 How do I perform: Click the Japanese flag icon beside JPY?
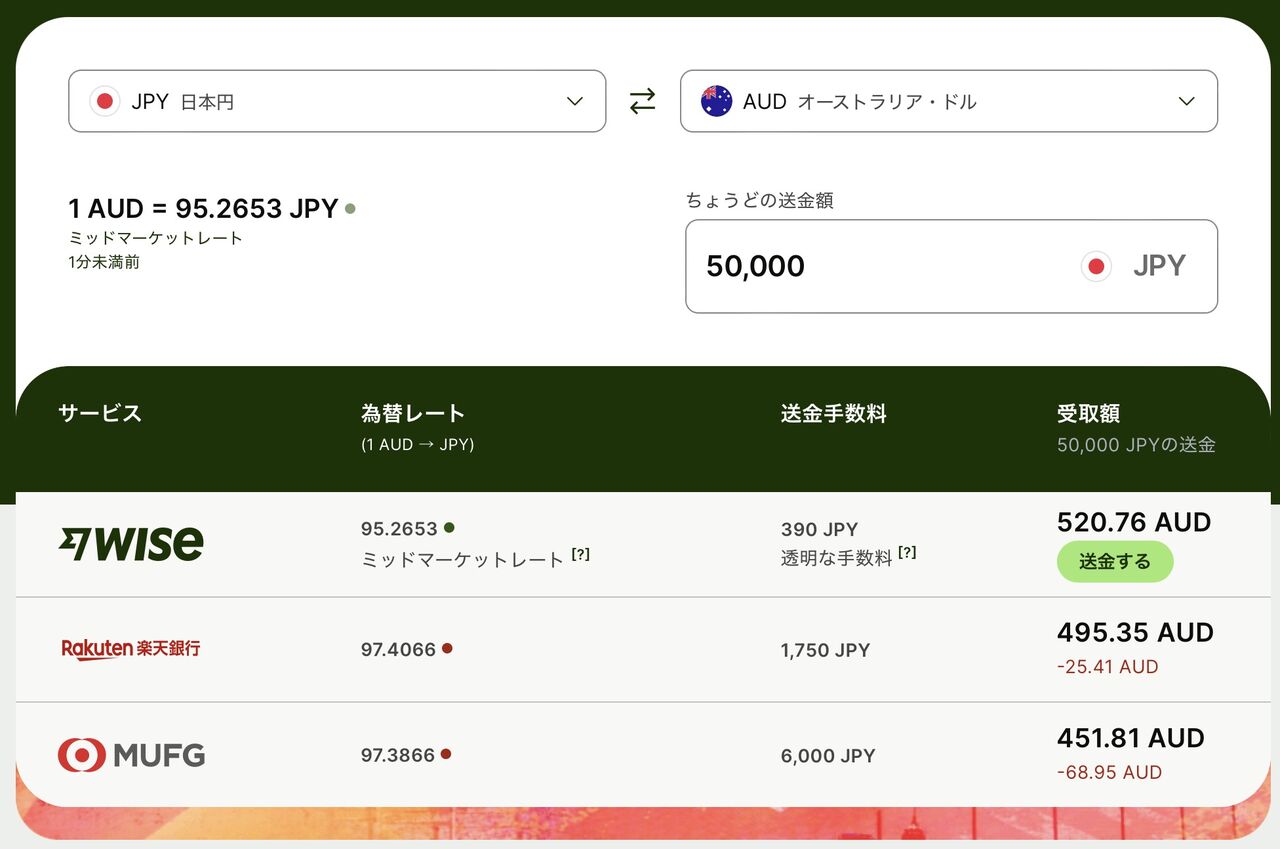click(104, 101)
